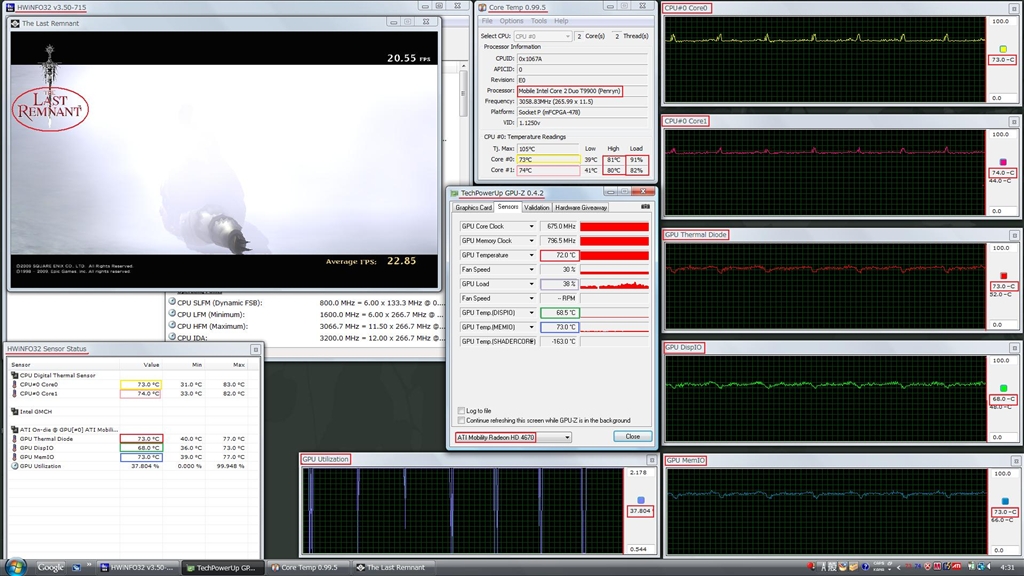Click the thermometer icon beside GPU Thermal Diode
This screenshot has width=1024, height=576.
pos(14,439)
